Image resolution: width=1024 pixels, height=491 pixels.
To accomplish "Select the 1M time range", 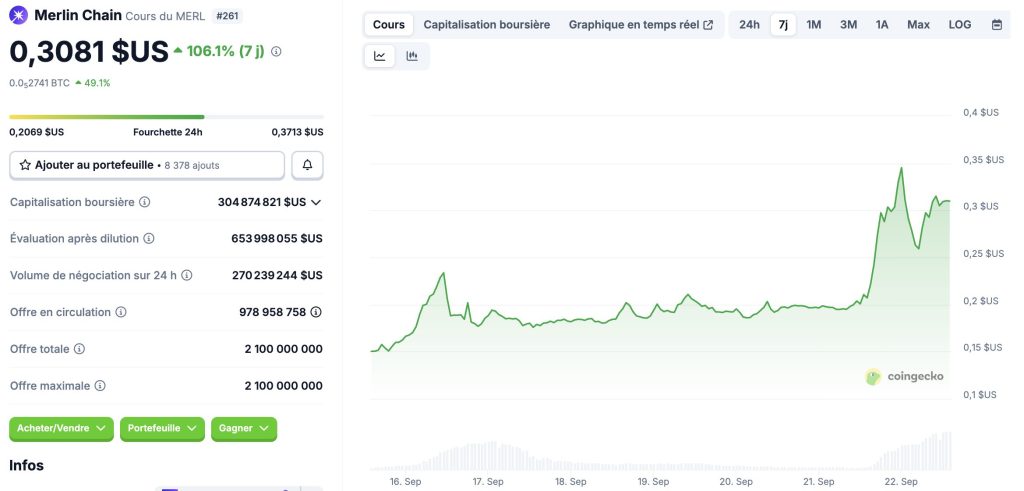I will click(814, 24).
